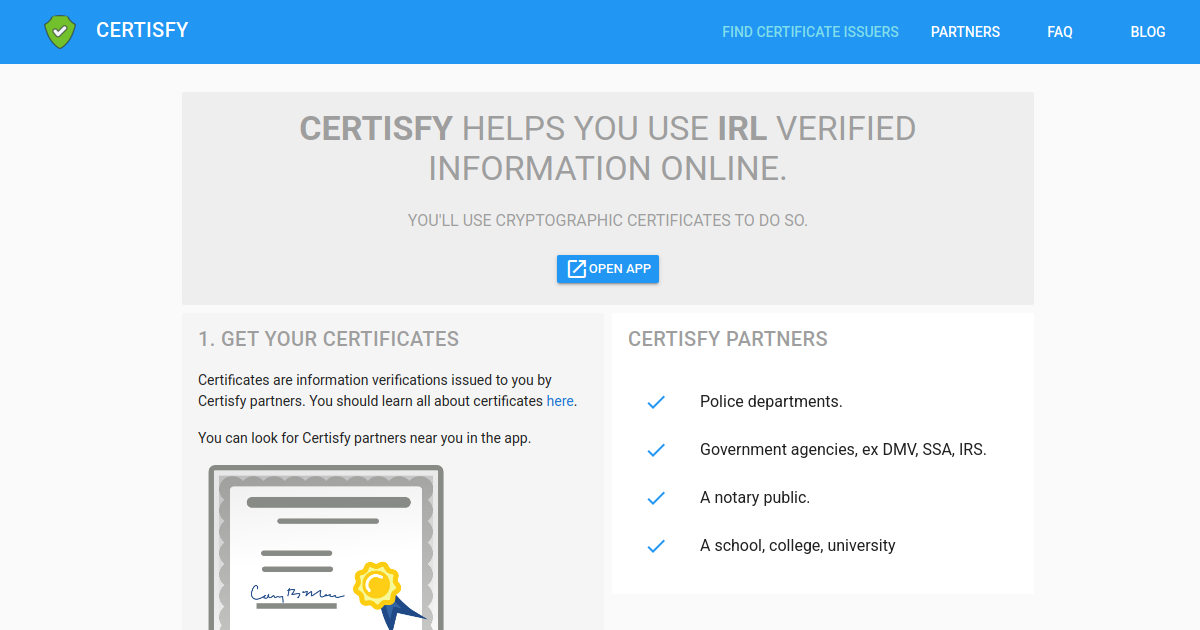Click the checkmark beside school, college, university
Viewport: 1200px width, 630px height.
click(656, 546)
